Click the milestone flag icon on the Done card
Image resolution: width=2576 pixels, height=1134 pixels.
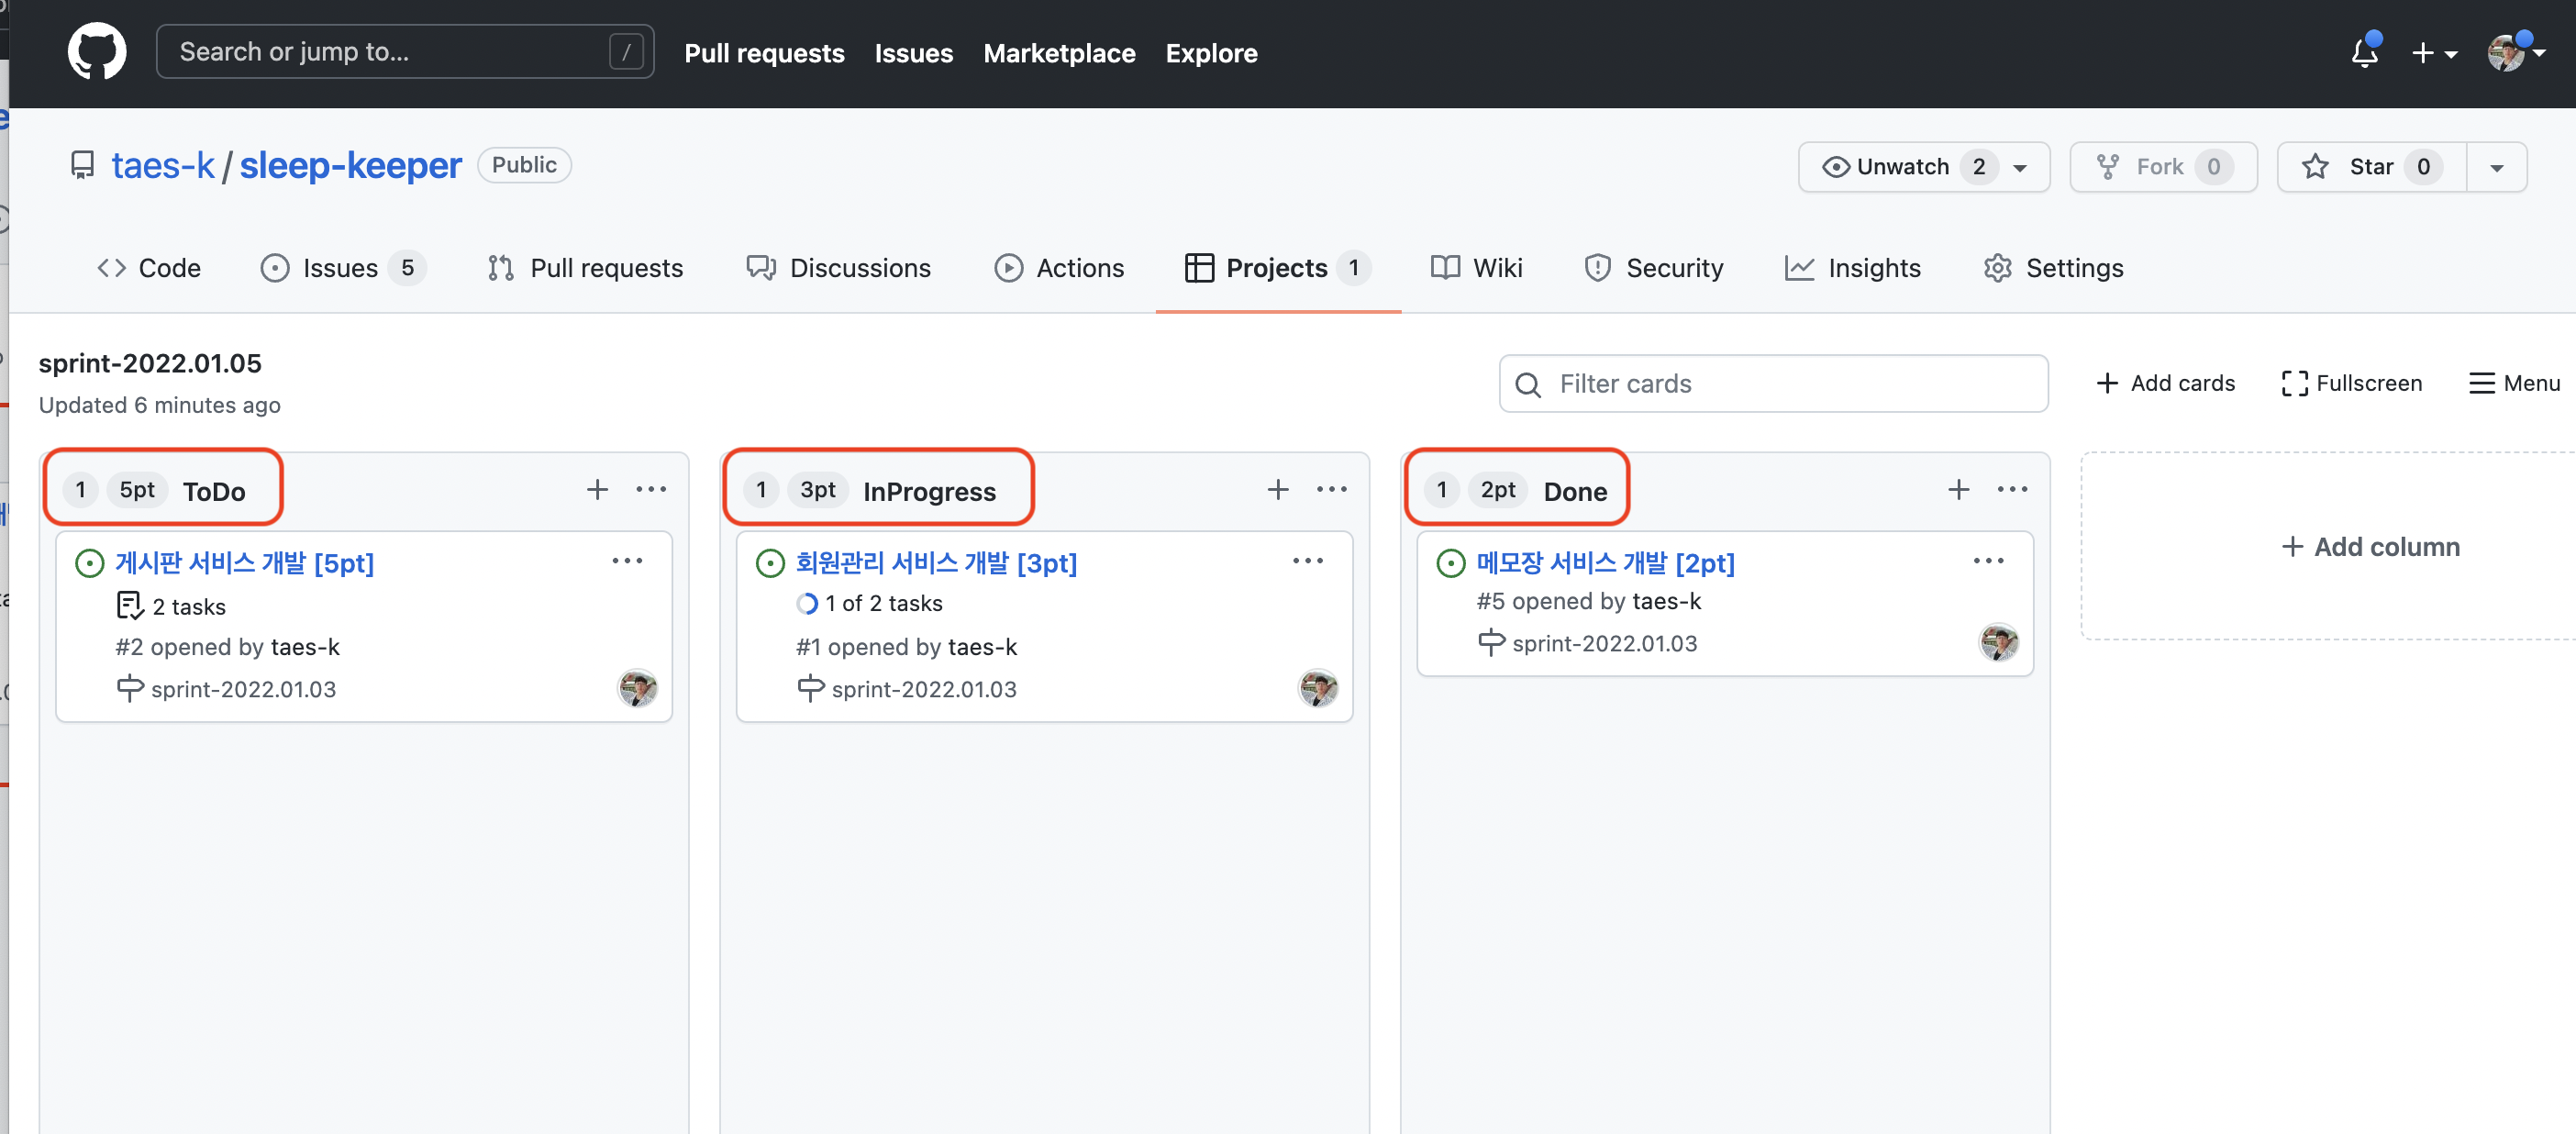pyautogui.click(x=1490, y=643)
